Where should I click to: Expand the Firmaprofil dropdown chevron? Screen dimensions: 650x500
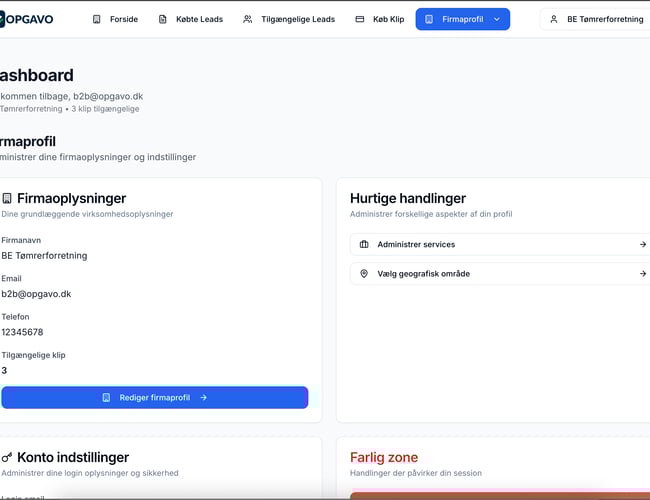497,19
